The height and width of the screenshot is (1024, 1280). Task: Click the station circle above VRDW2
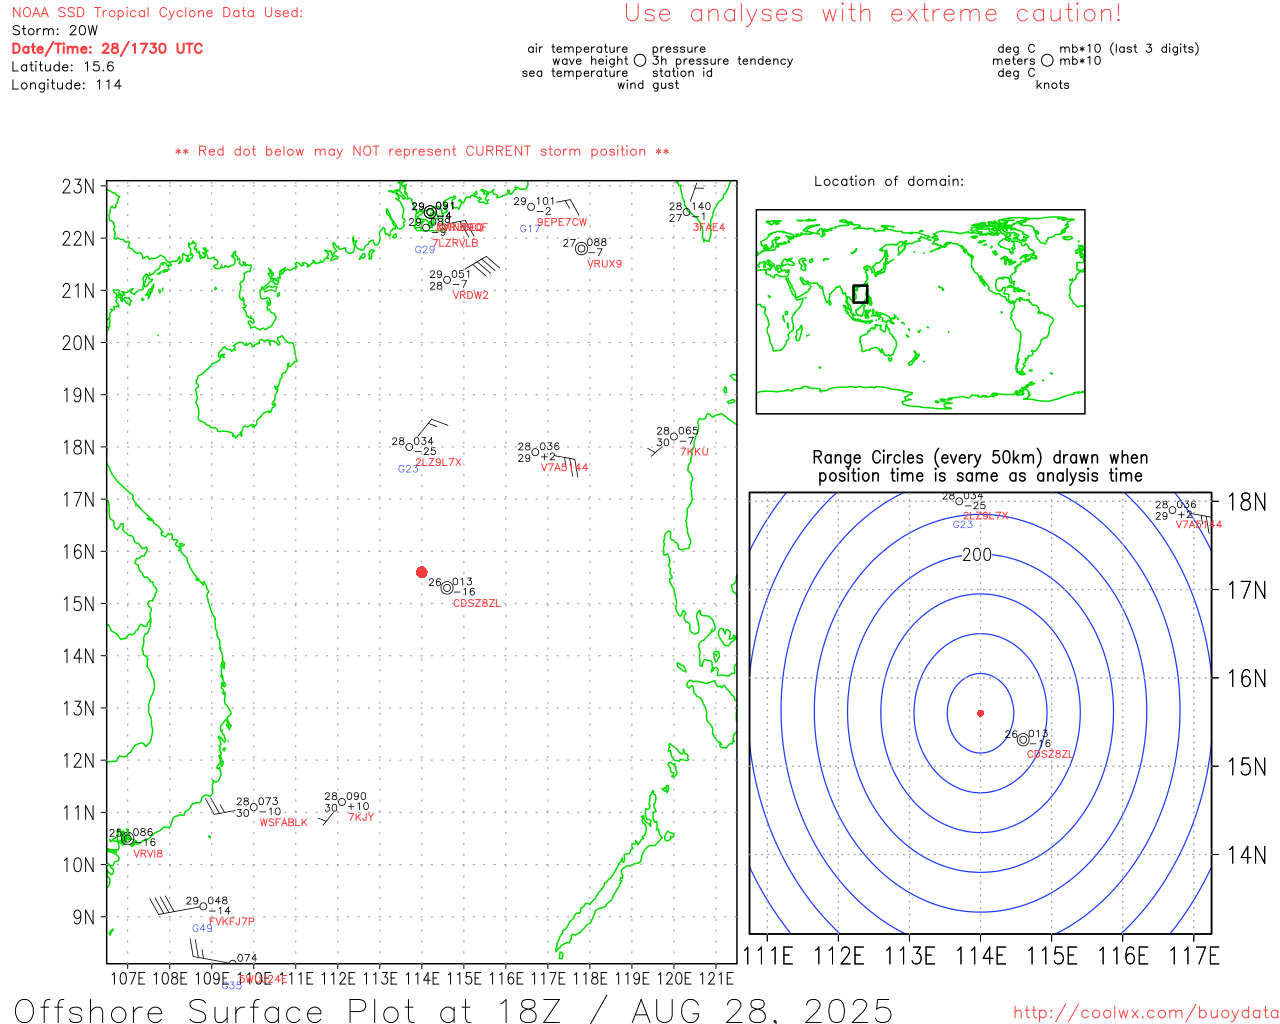[x=448, y=280]
